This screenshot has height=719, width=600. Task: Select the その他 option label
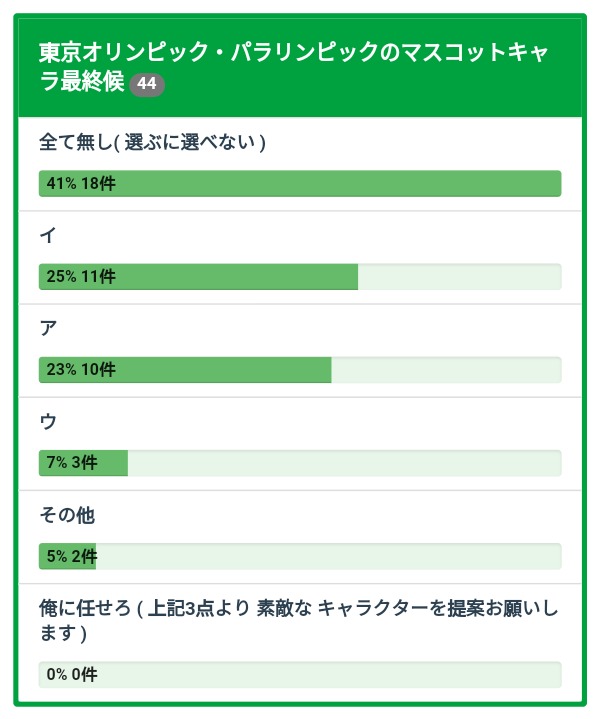[x=66, y=515]
